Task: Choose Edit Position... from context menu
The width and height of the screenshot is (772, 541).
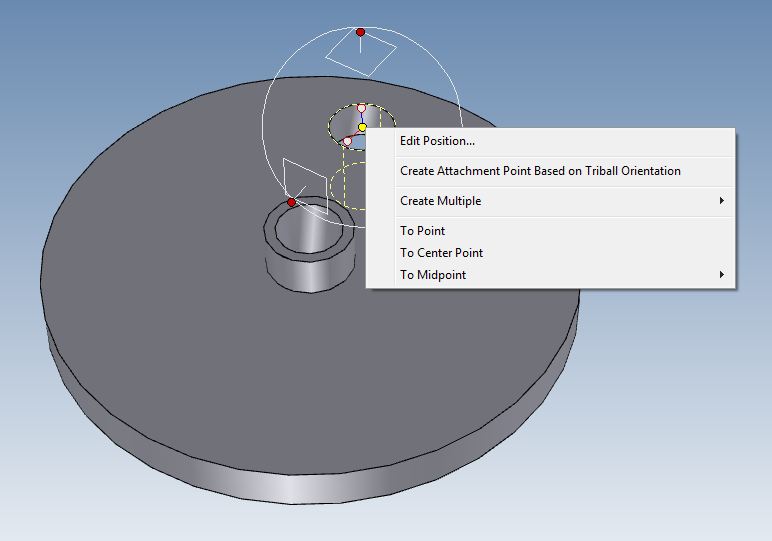Action: pos(437,141)
